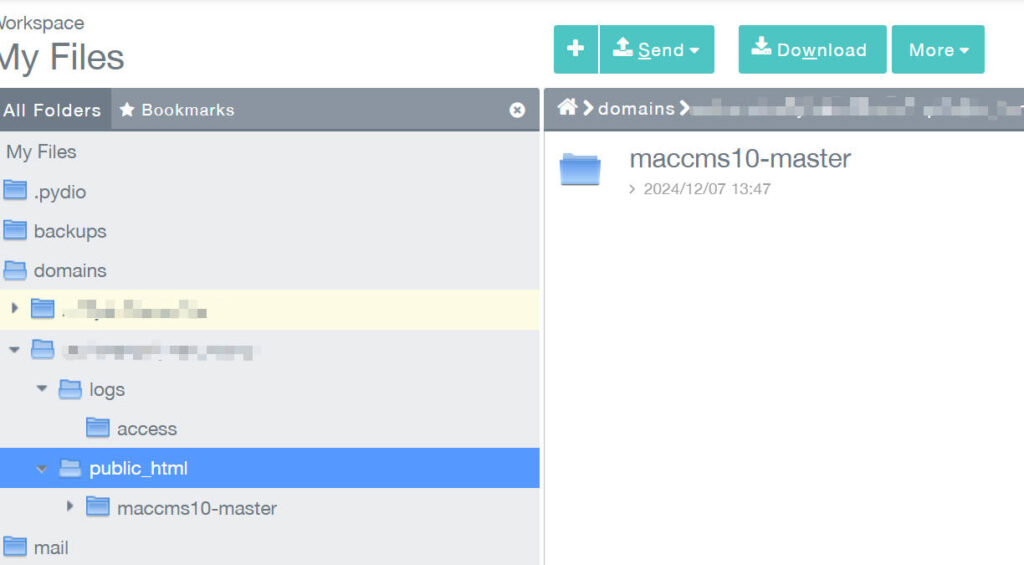
Task: Click the .pydio folder icon
Action: pos(15,191)
